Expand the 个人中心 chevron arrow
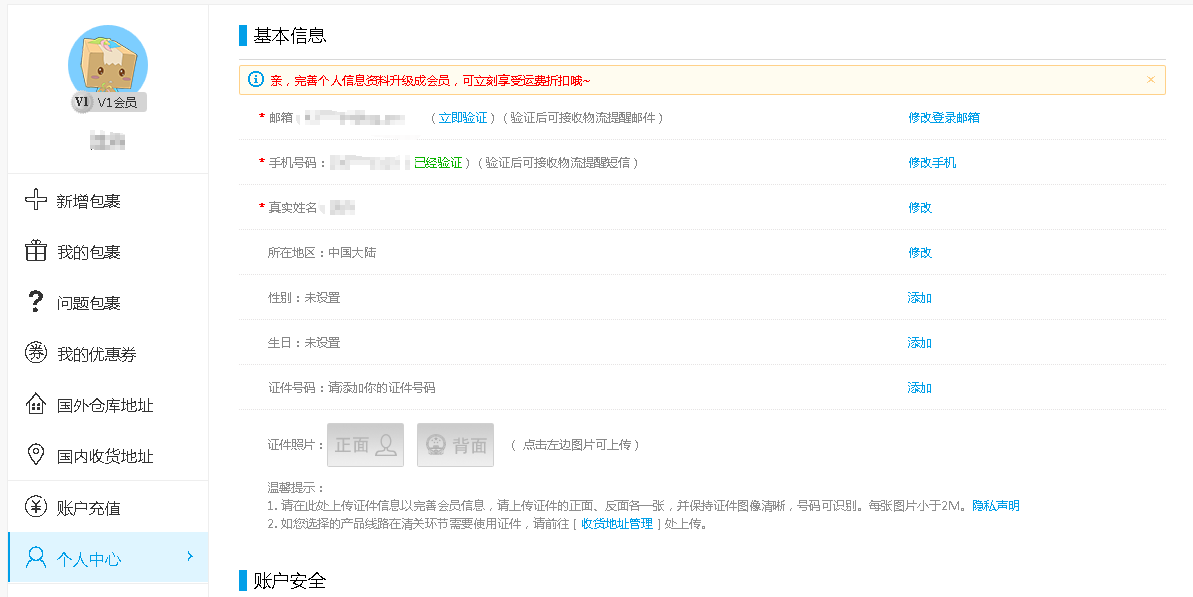The image size is (1193, 597). point(190,556)
